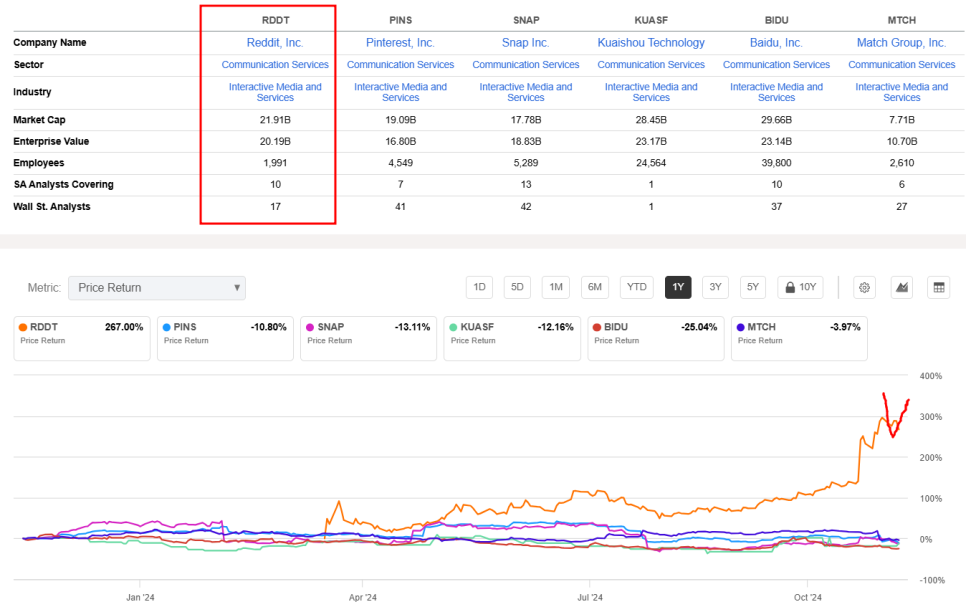The image size is (966, 612).
Task: Click the Employees row label
Action: [x=39, y=163]
